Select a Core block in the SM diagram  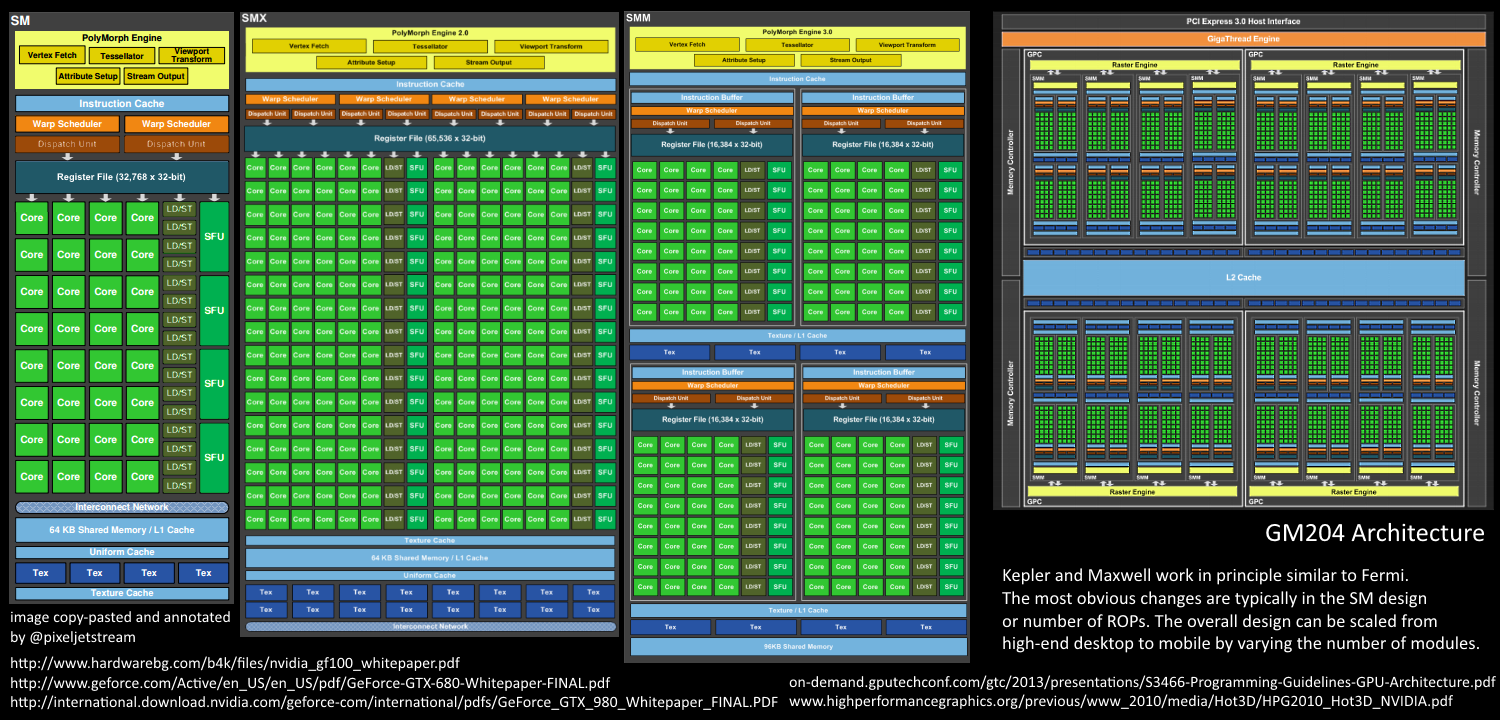33,217
